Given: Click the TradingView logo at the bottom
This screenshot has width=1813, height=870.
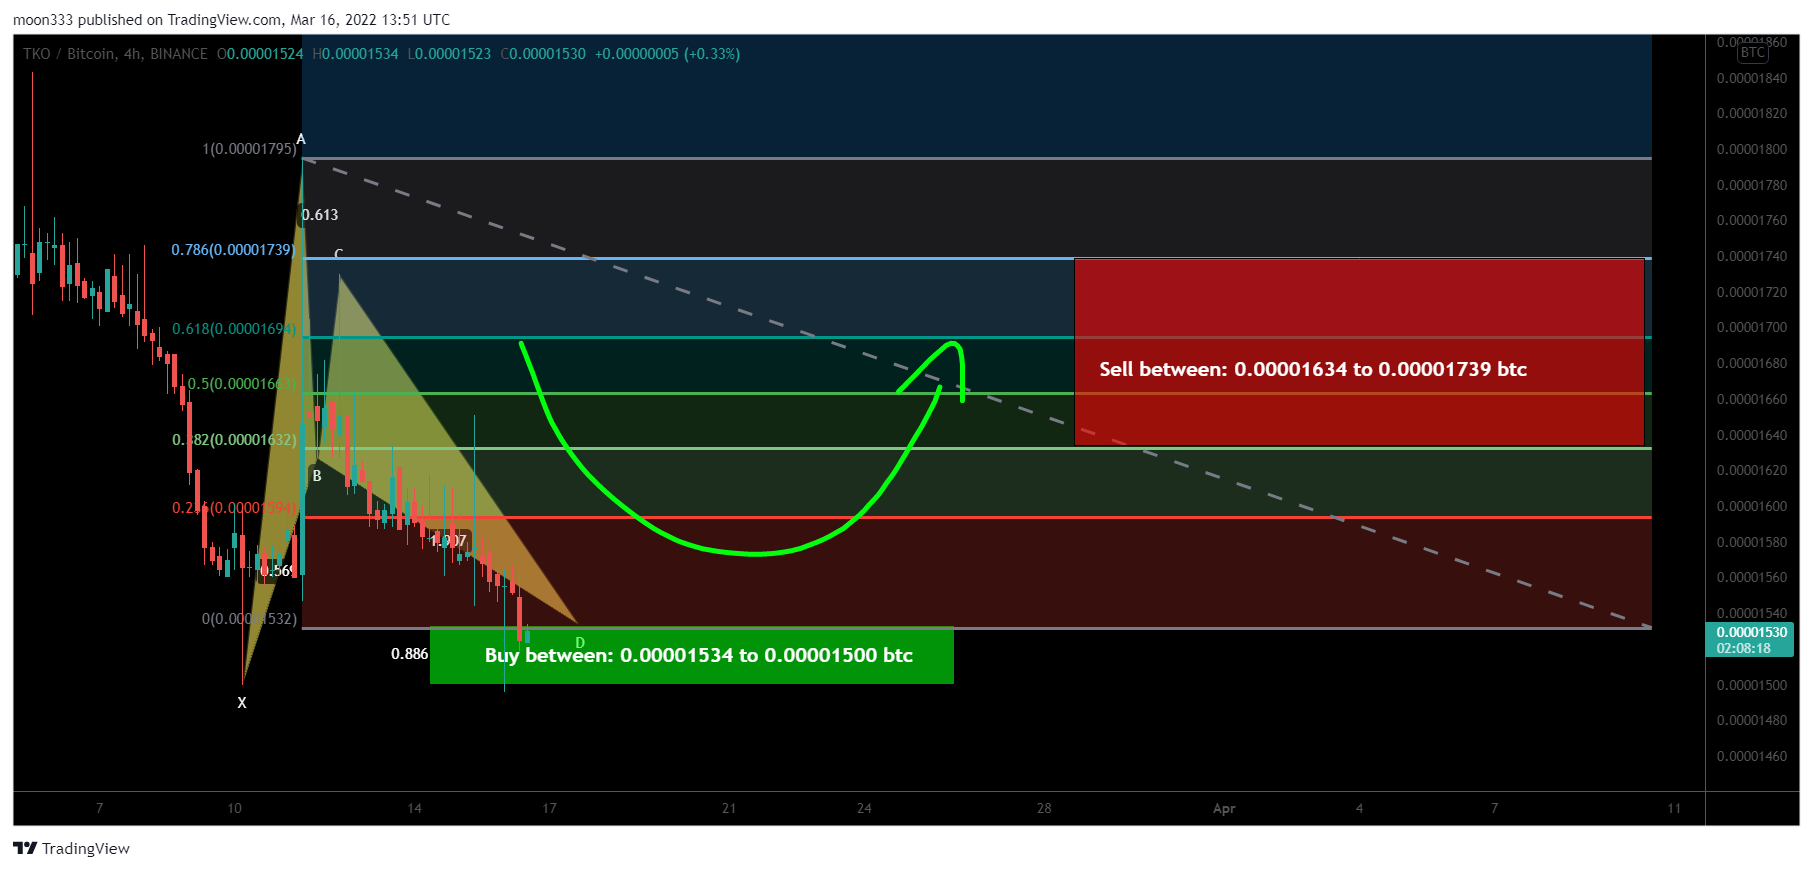Looking at the screenshot, I should (71, 848).
